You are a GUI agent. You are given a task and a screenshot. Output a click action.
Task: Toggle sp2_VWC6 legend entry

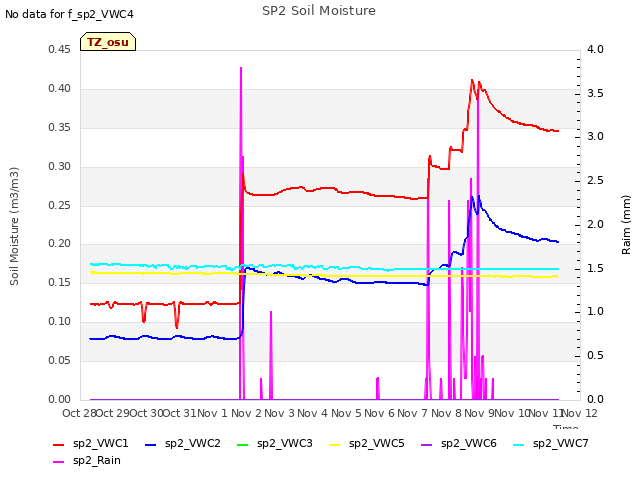[x=459, y=443]
